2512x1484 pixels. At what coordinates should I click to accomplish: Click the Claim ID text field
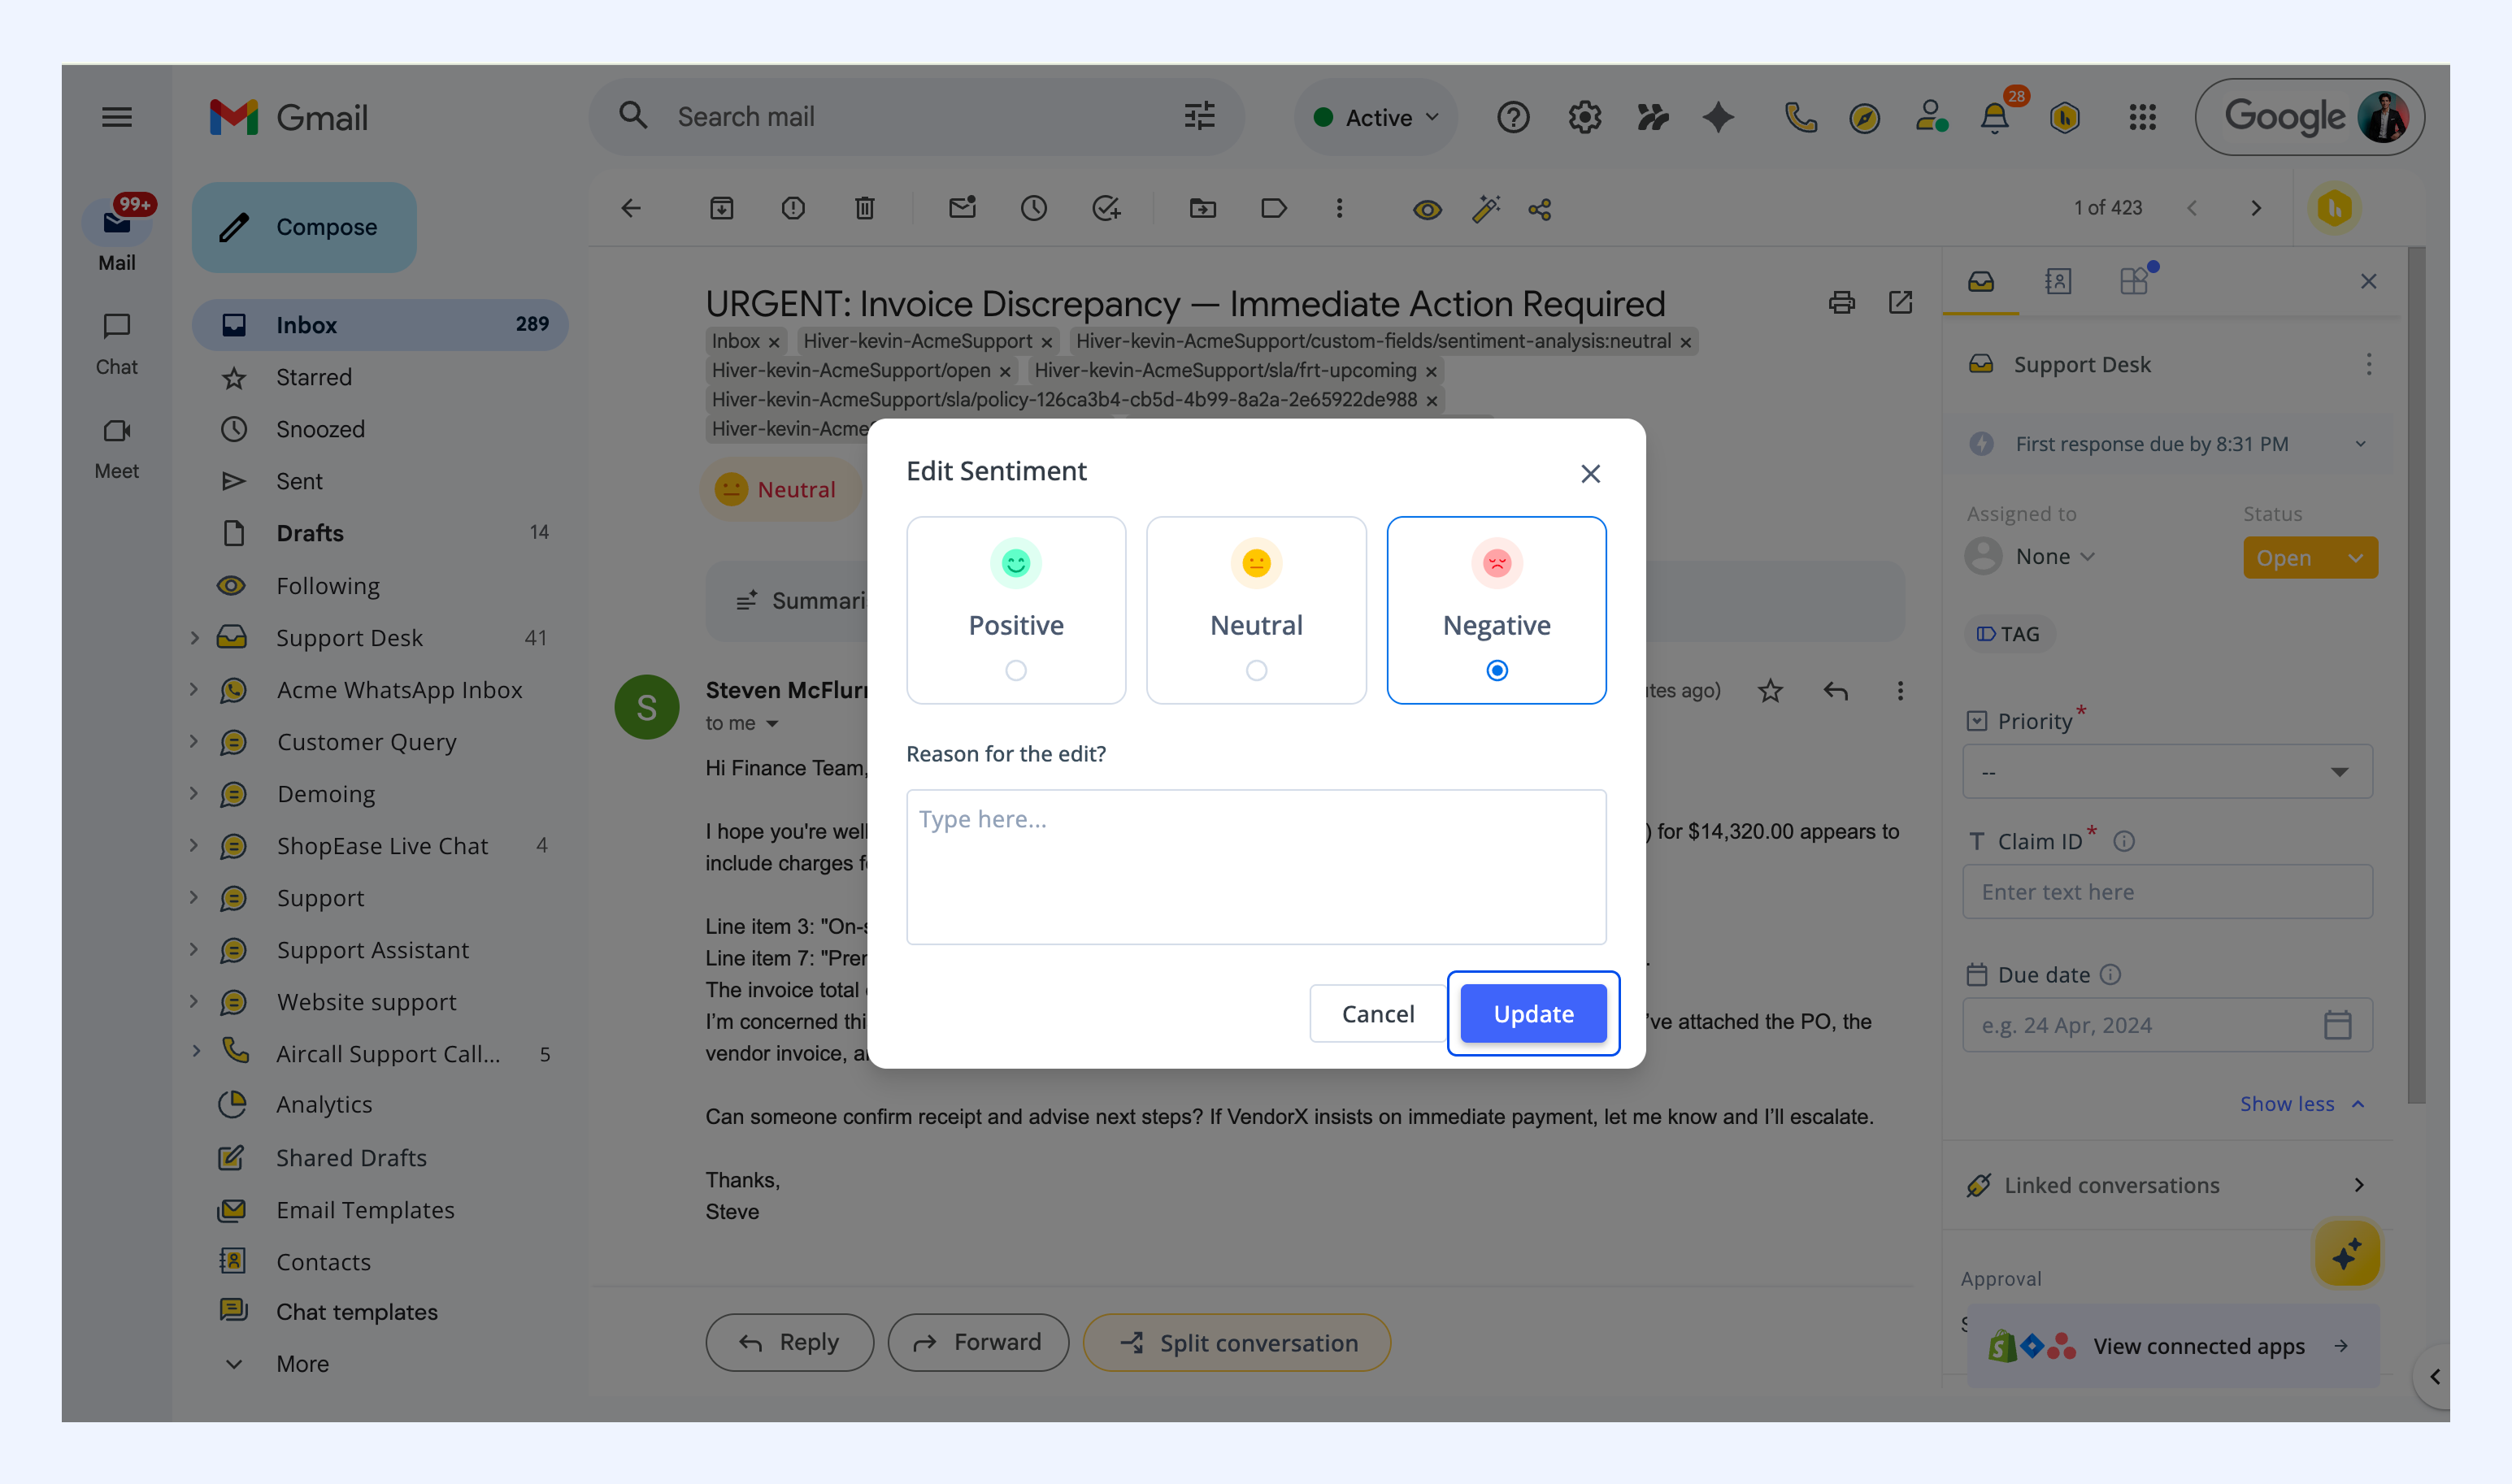(2167, 891)
